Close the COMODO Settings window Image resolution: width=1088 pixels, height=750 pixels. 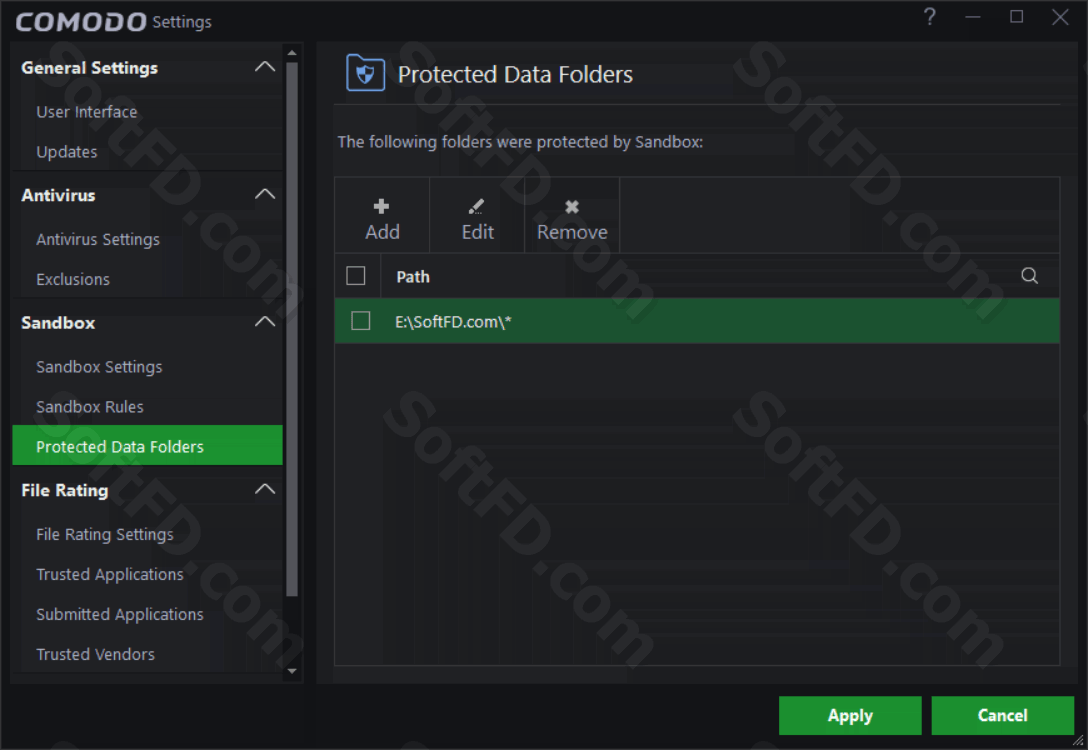[x=1060, y=17]
